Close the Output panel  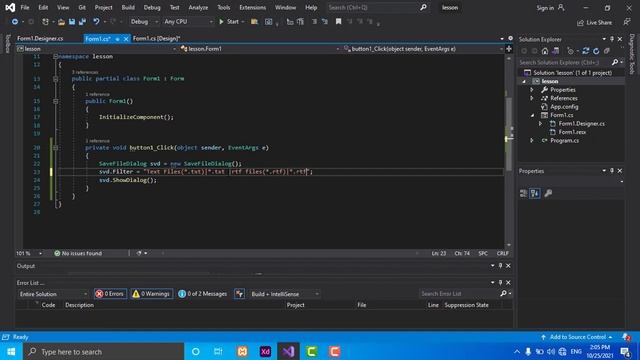(508, 266)
